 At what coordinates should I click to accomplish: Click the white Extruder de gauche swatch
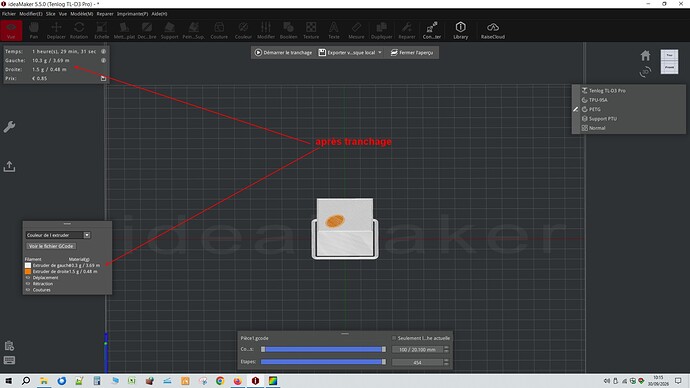28,265
